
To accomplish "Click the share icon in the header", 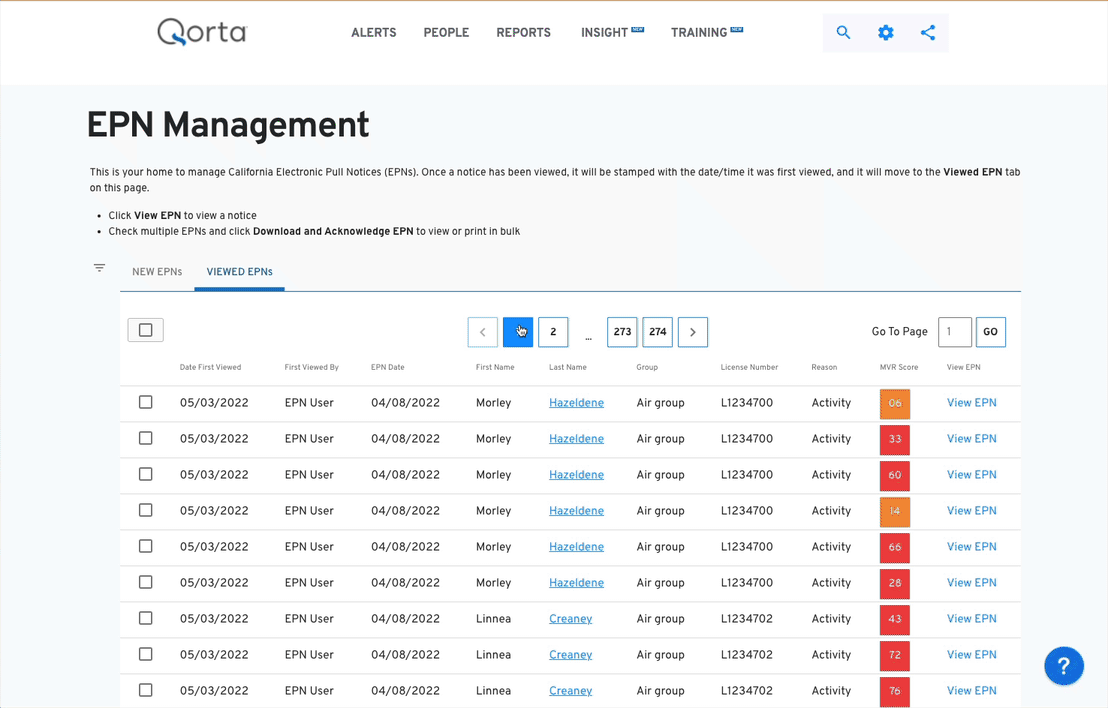I will [x=928, y=32].
